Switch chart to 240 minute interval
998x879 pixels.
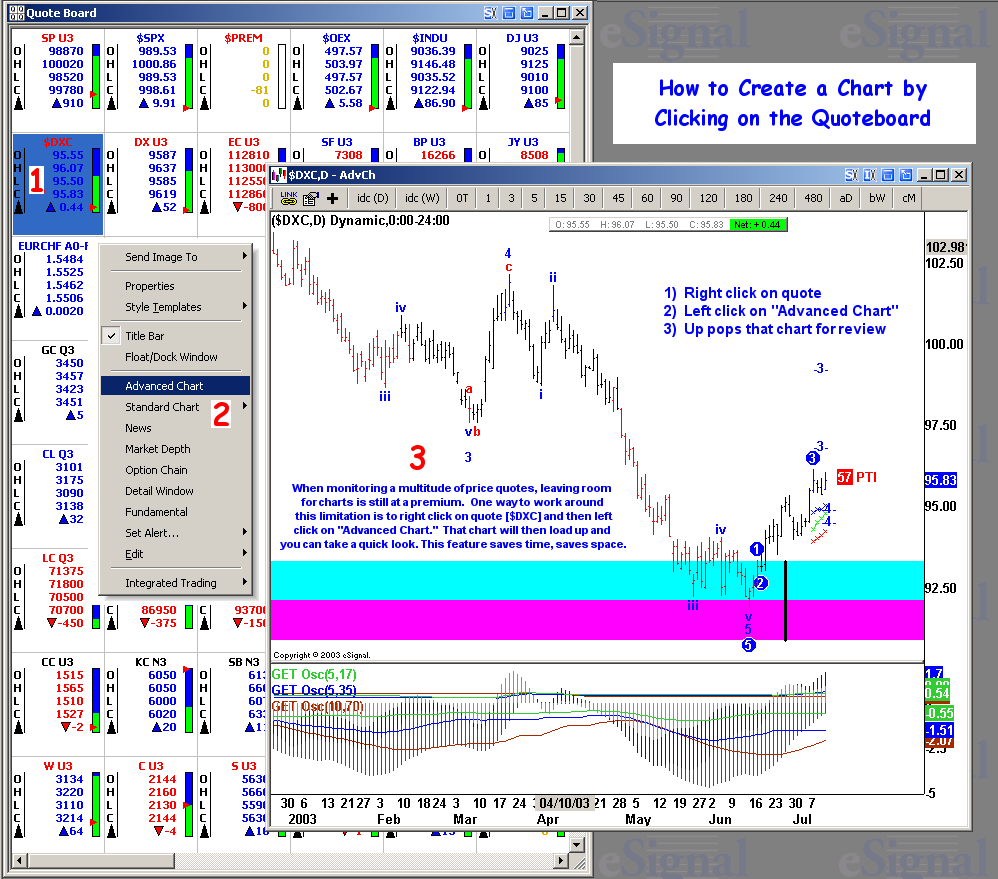pyautogui.click(x=778, y=198)
